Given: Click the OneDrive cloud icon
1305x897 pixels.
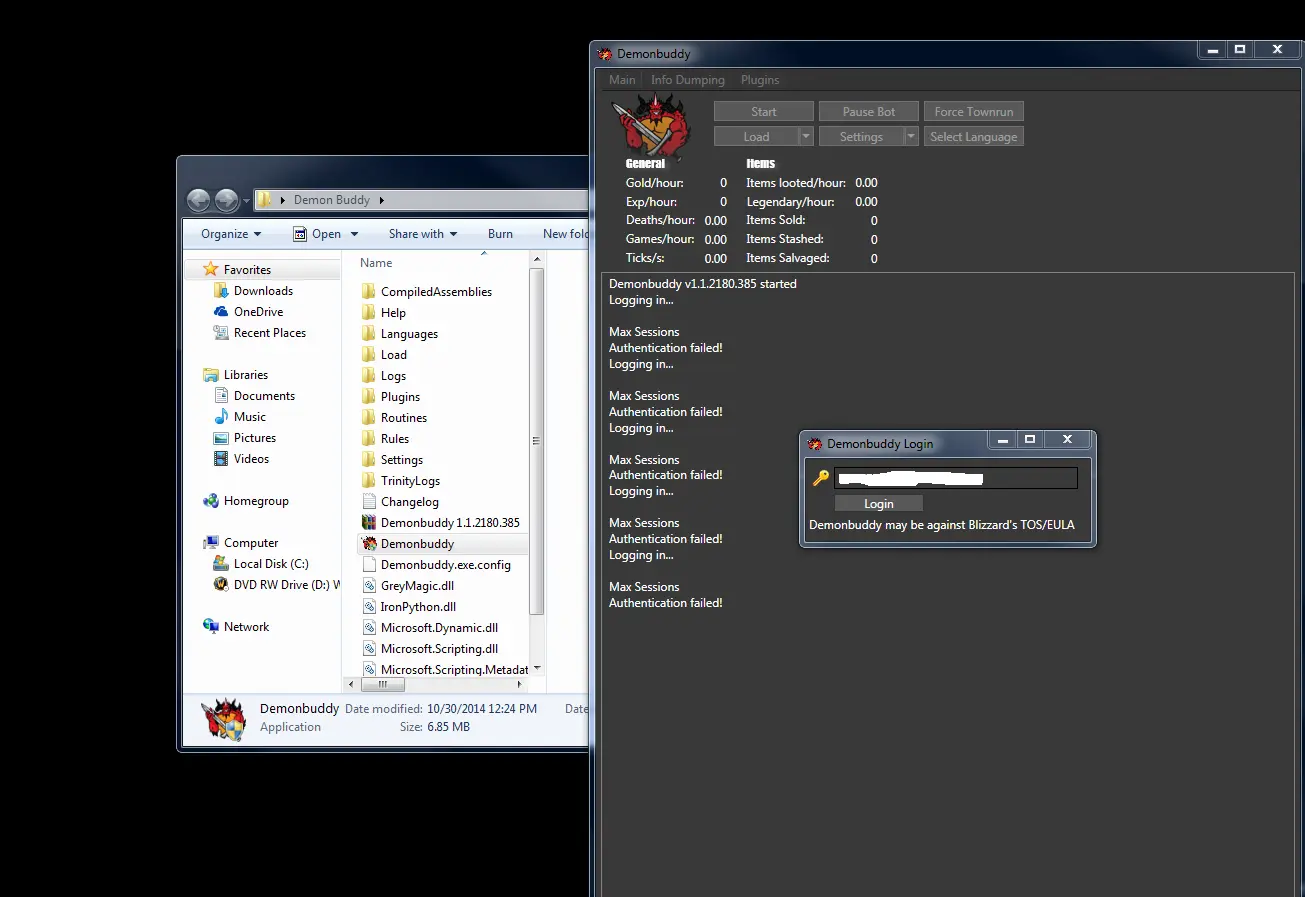Looking at the screenshot, I should (222, 312).
